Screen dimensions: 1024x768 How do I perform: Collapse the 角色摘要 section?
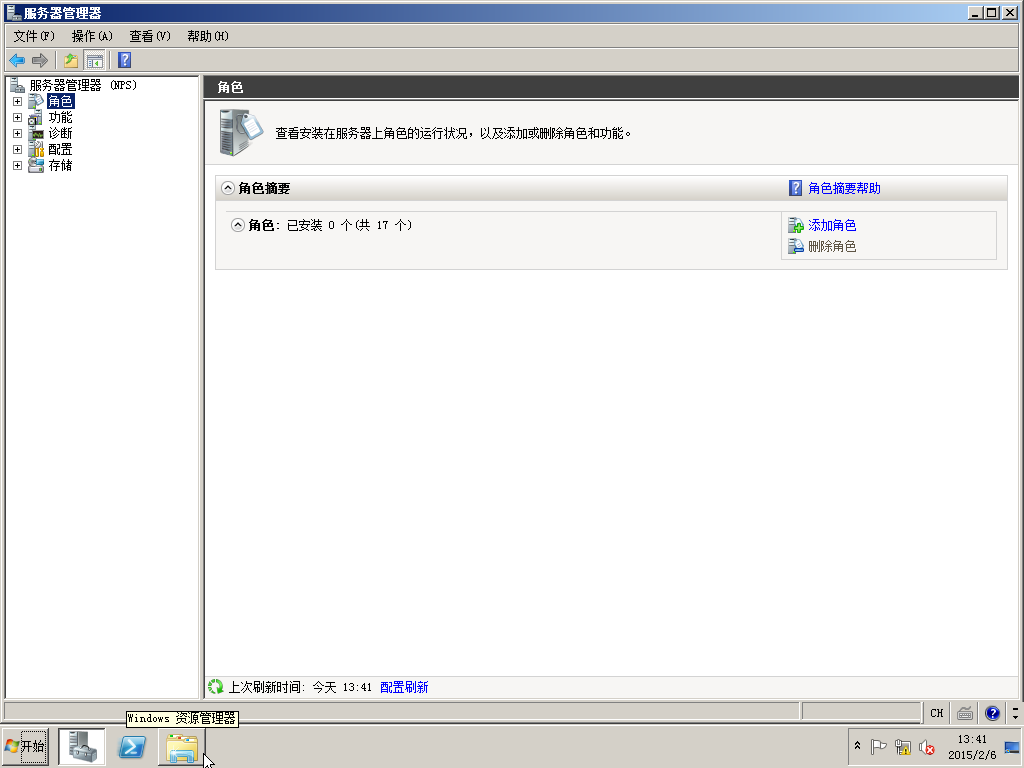point(227,188)
